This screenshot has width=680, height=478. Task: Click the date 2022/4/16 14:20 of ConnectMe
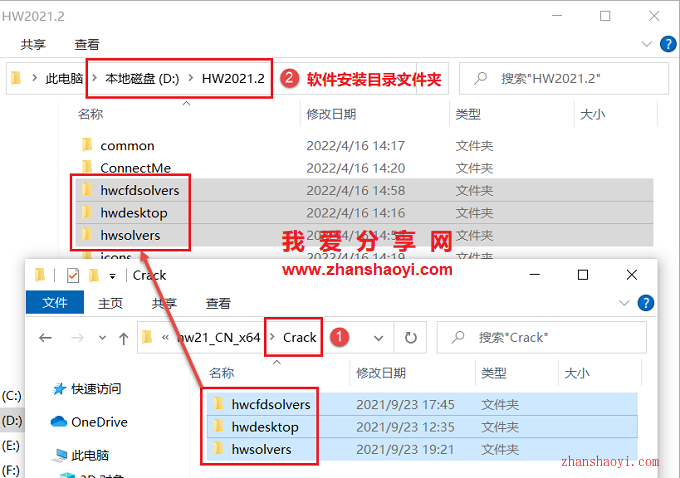[x=356, y=168]
